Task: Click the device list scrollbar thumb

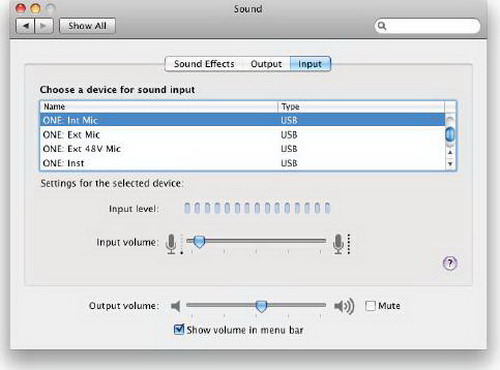Action: click(x=450, y=134)
